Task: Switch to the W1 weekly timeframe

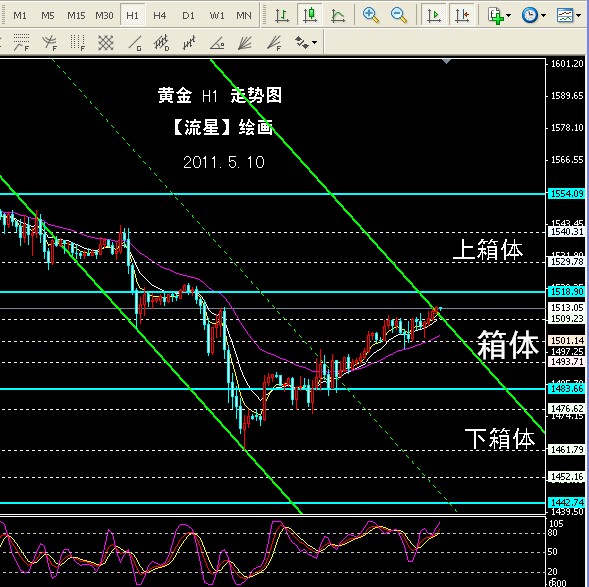Action: pyautogui.click(x=217, y=16)
